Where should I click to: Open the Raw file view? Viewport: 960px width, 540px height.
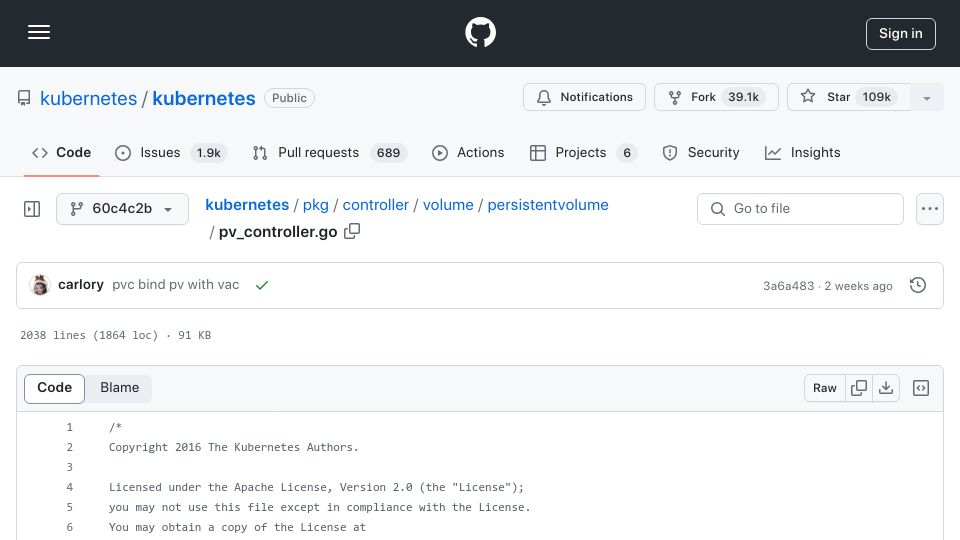point(825,388)
